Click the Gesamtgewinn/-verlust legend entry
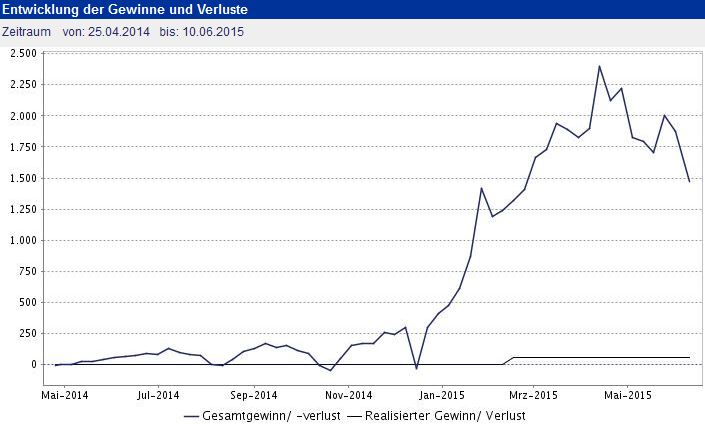This screenshot has height=424, width=705. (x=262, y=416)
